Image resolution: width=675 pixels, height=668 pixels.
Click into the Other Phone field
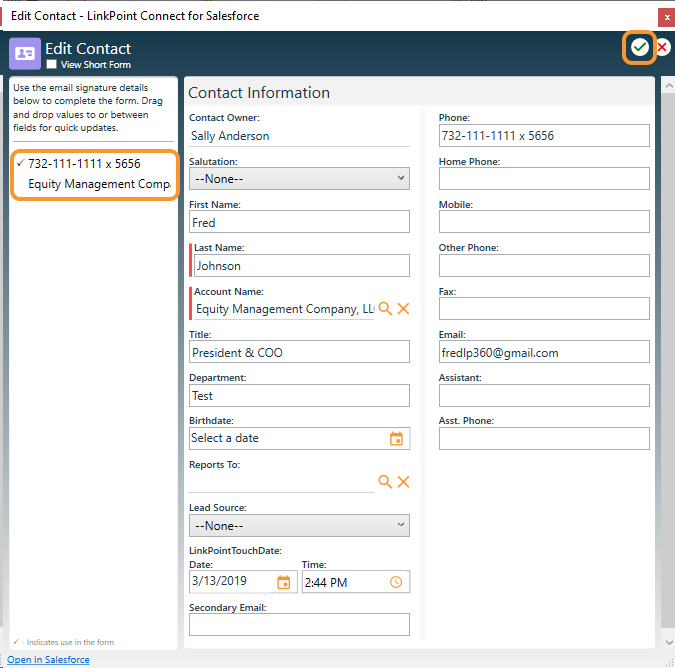[544, 266]
